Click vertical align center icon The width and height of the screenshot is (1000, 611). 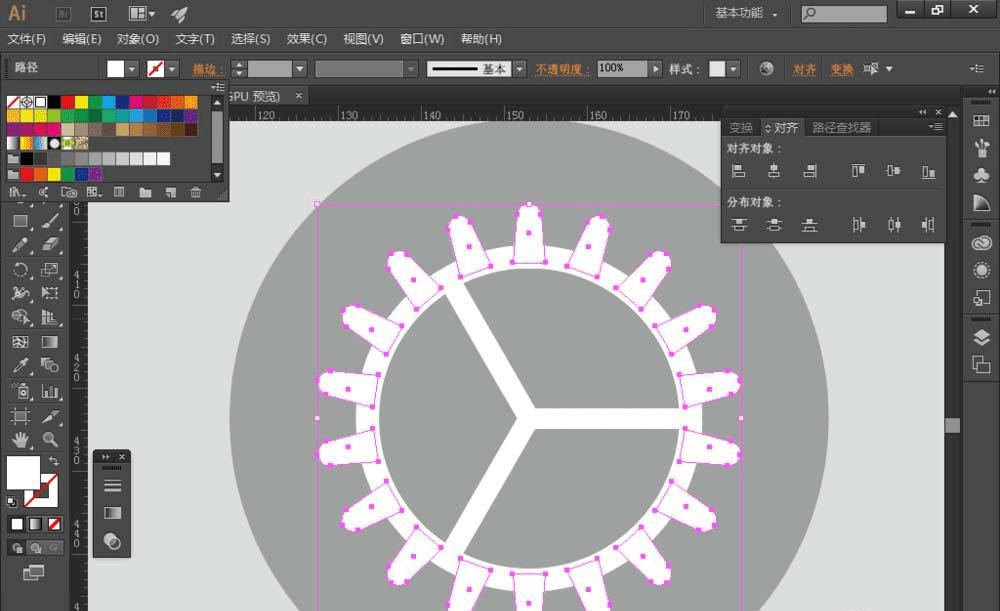tap(893, 171)
